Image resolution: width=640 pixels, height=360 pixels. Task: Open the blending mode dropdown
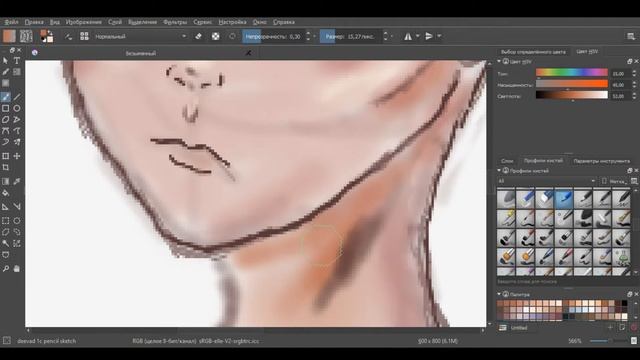[x=140, y=36]
